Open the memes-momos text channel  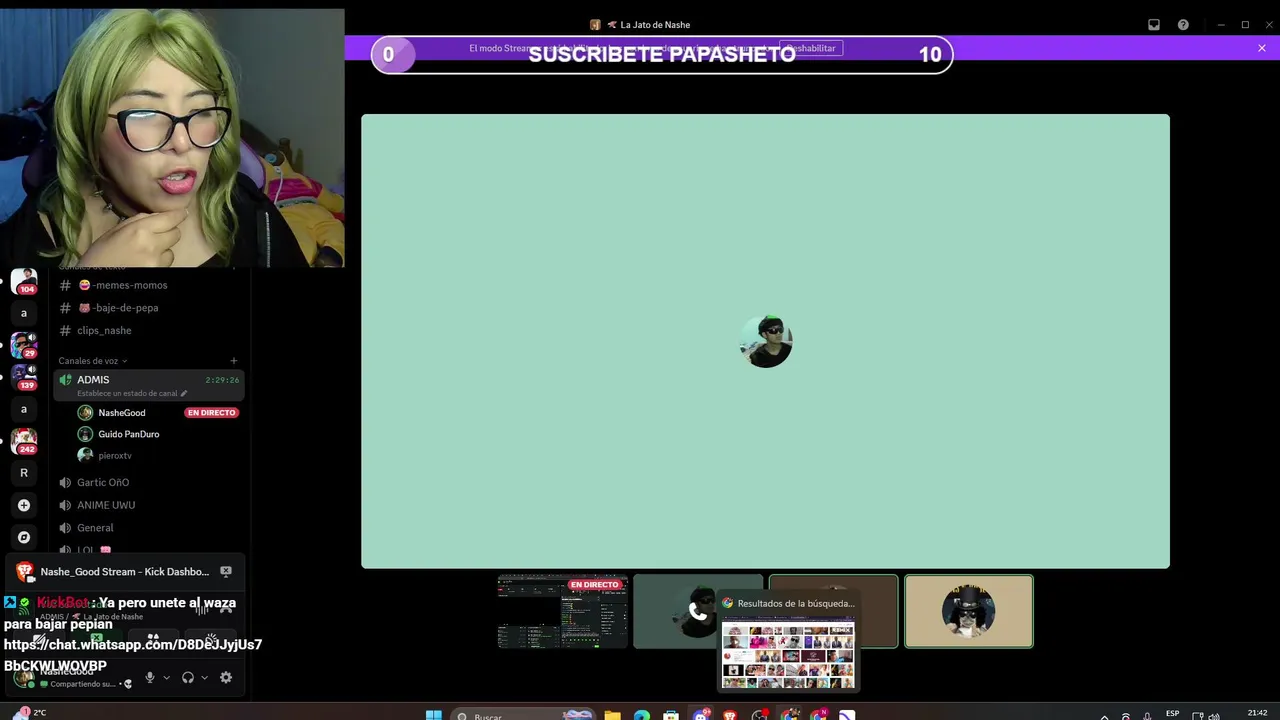tap(148, 285)
